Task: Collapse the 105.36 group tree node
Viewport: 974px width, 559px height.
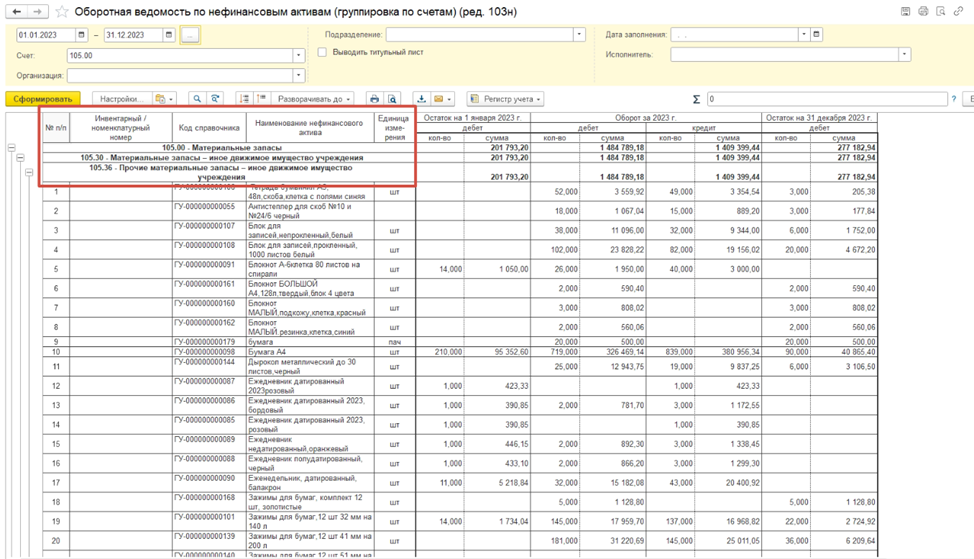Action: (x=29, y=172)
